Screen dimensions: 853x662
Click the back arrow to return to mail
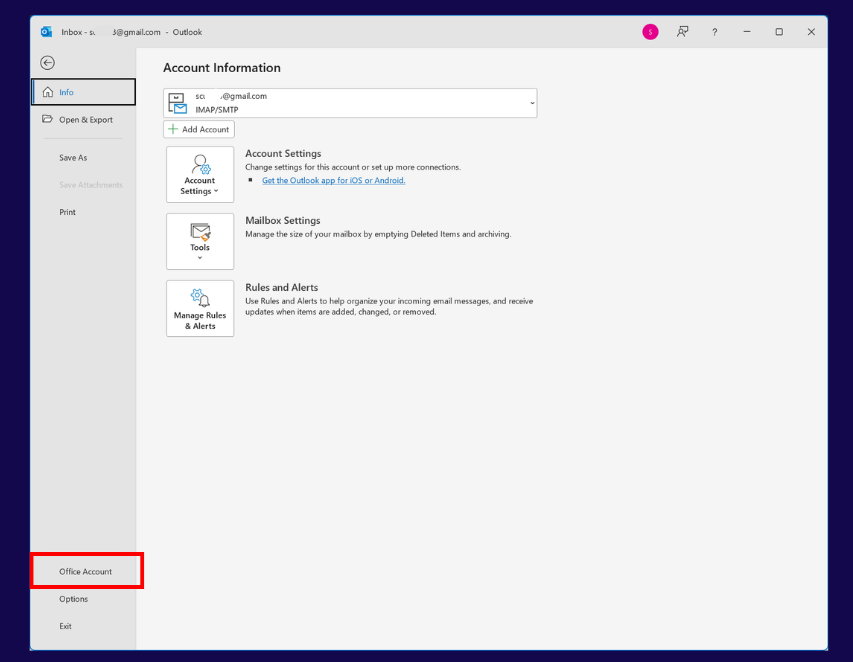pos(47,63)
